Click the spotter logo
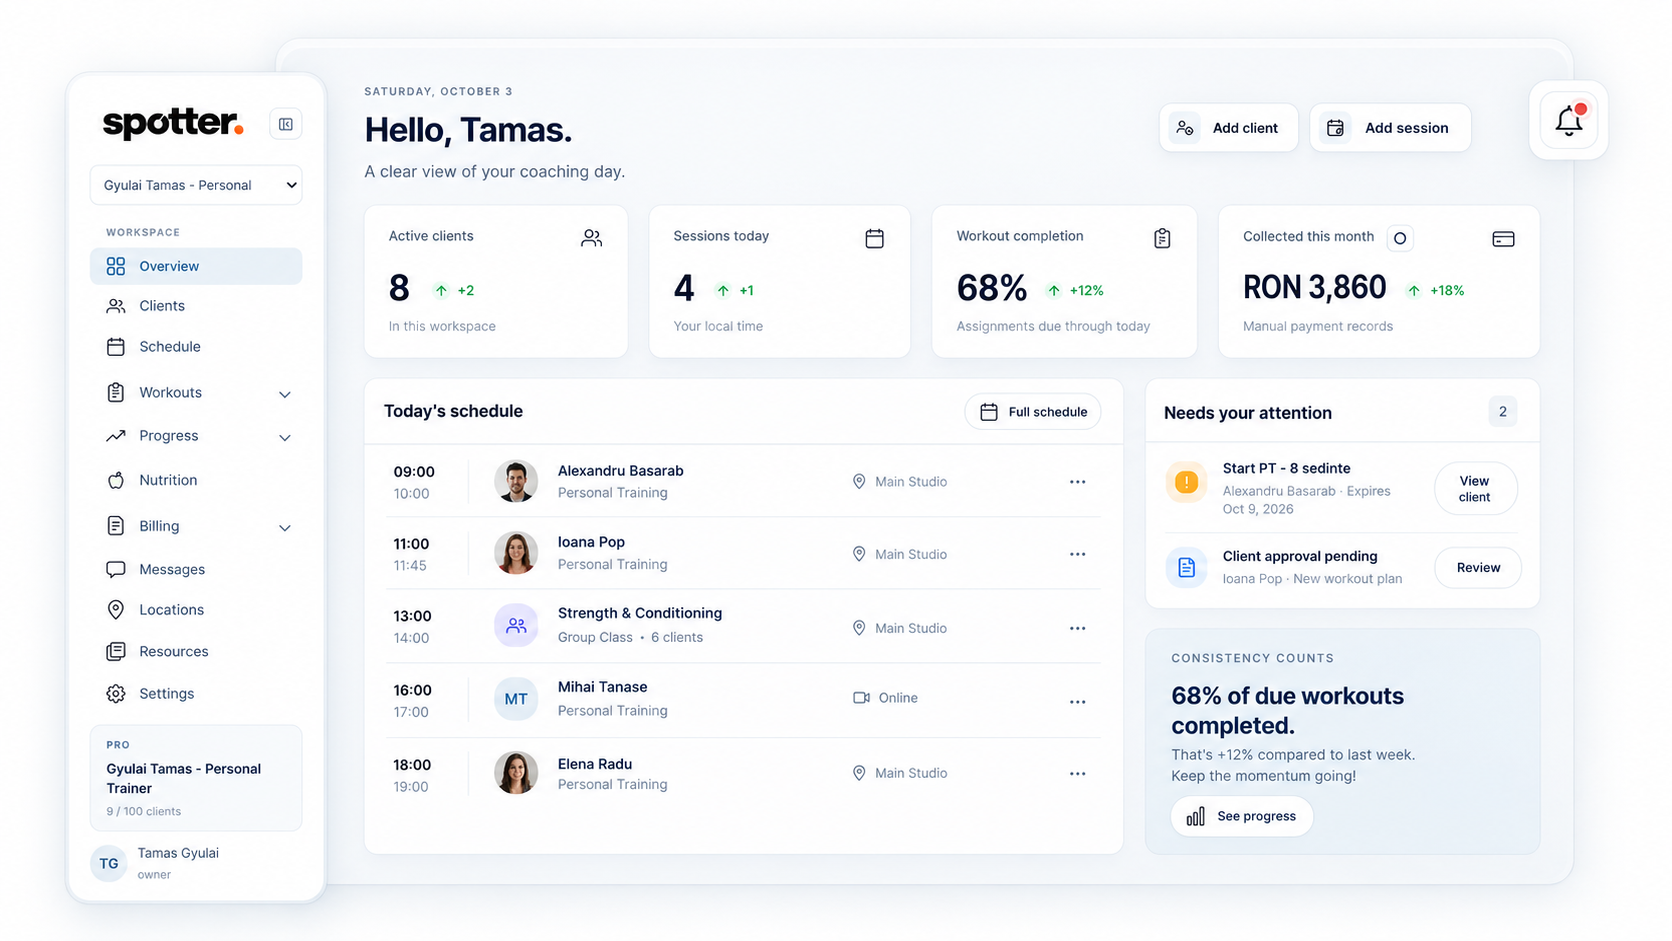 (x=173, y=123)
